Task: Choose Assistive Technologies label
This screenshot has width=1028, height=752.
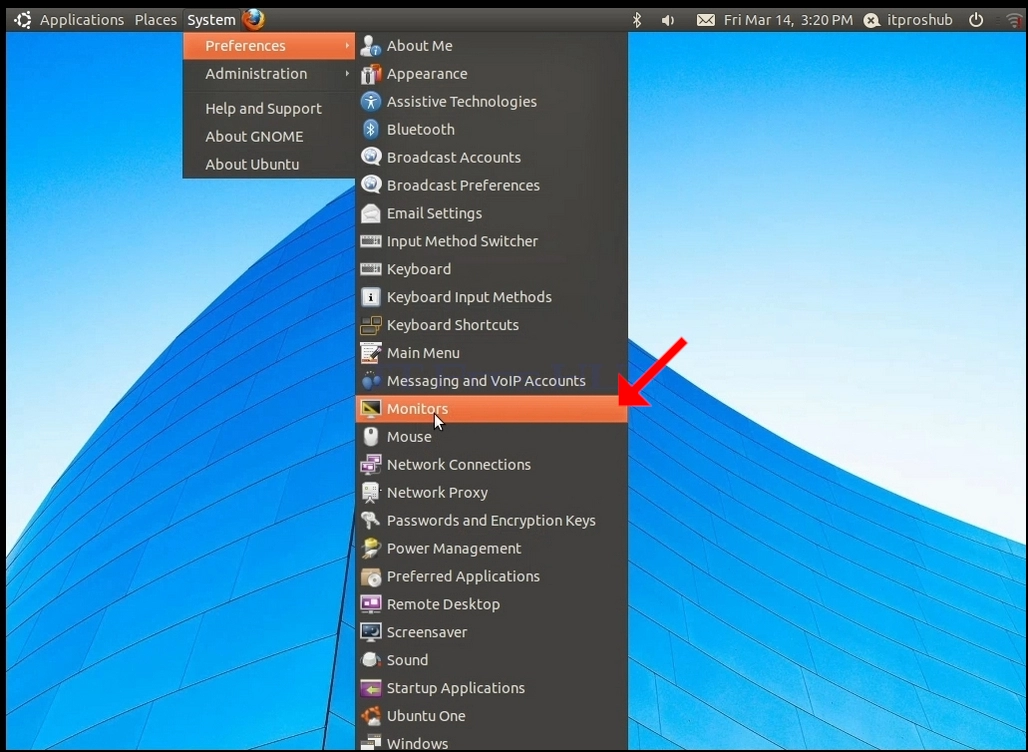Action: point(462,102)
